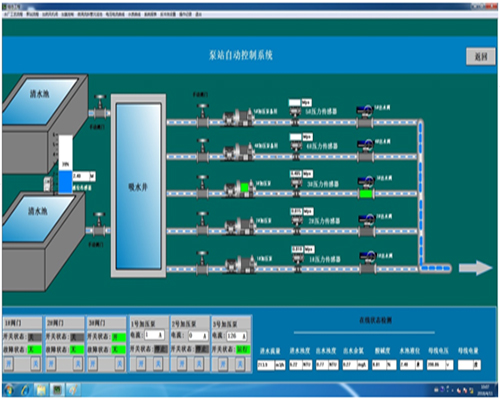Click the running 3# pump icon with green indicator
Screen dimensions: 500x400
(240, 189)
